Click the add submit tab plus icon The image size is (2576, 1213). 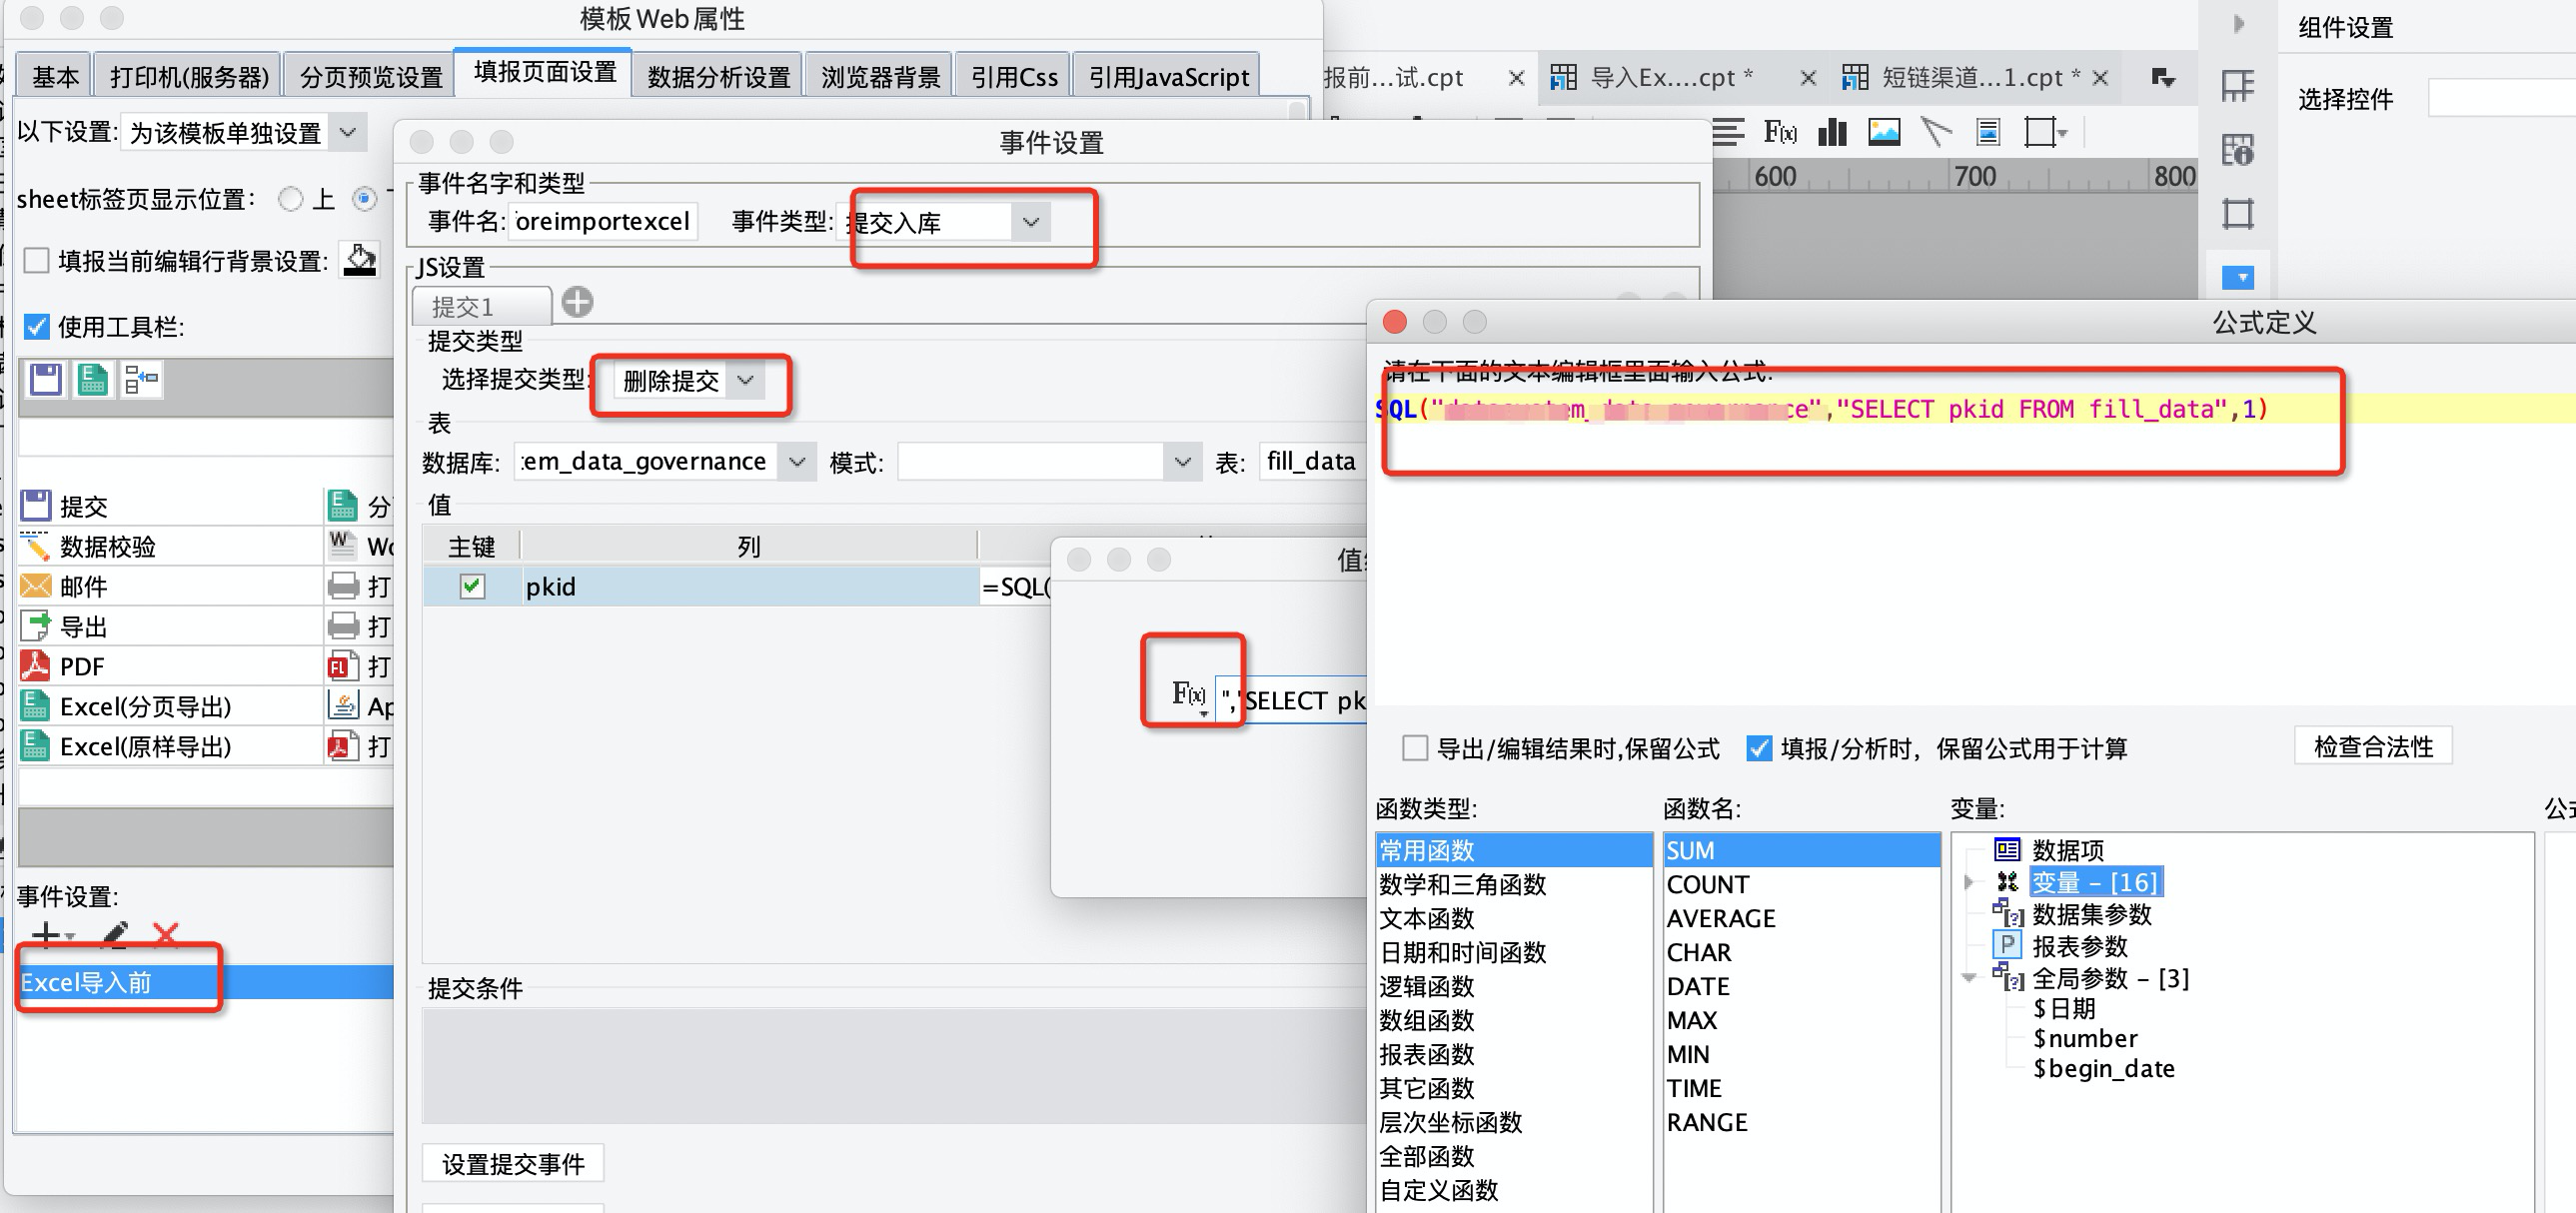pyautogui.click(x=577, y=301)
